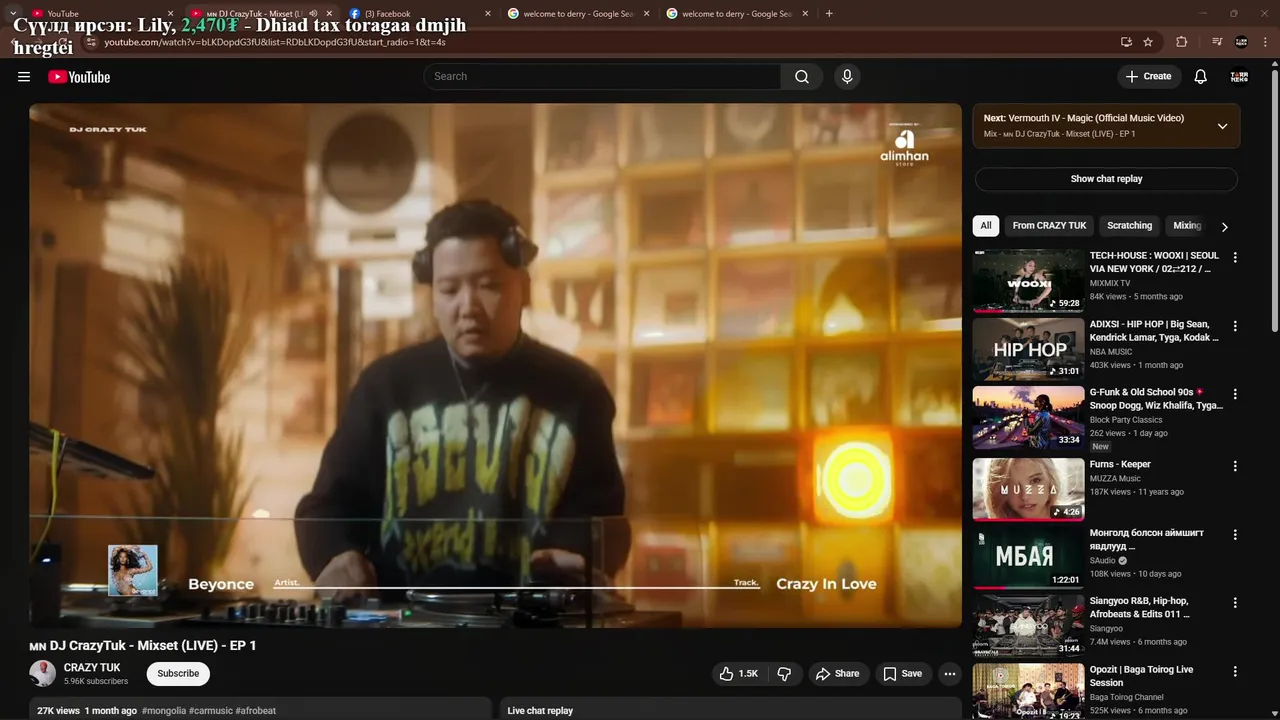The height and width of the screenshot is (720, 1280).
Task: Click the page vertical scrollbar
Action: (x=1274, y=200)
